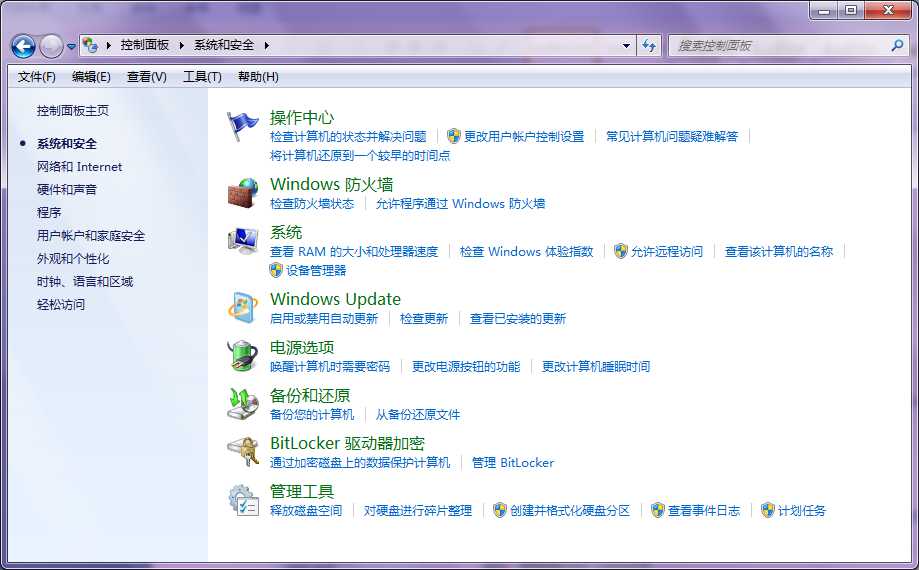The height and width of the screenshot is (570, 919).
Task: Open the 电源选项 battery icon
Action: 243,356
